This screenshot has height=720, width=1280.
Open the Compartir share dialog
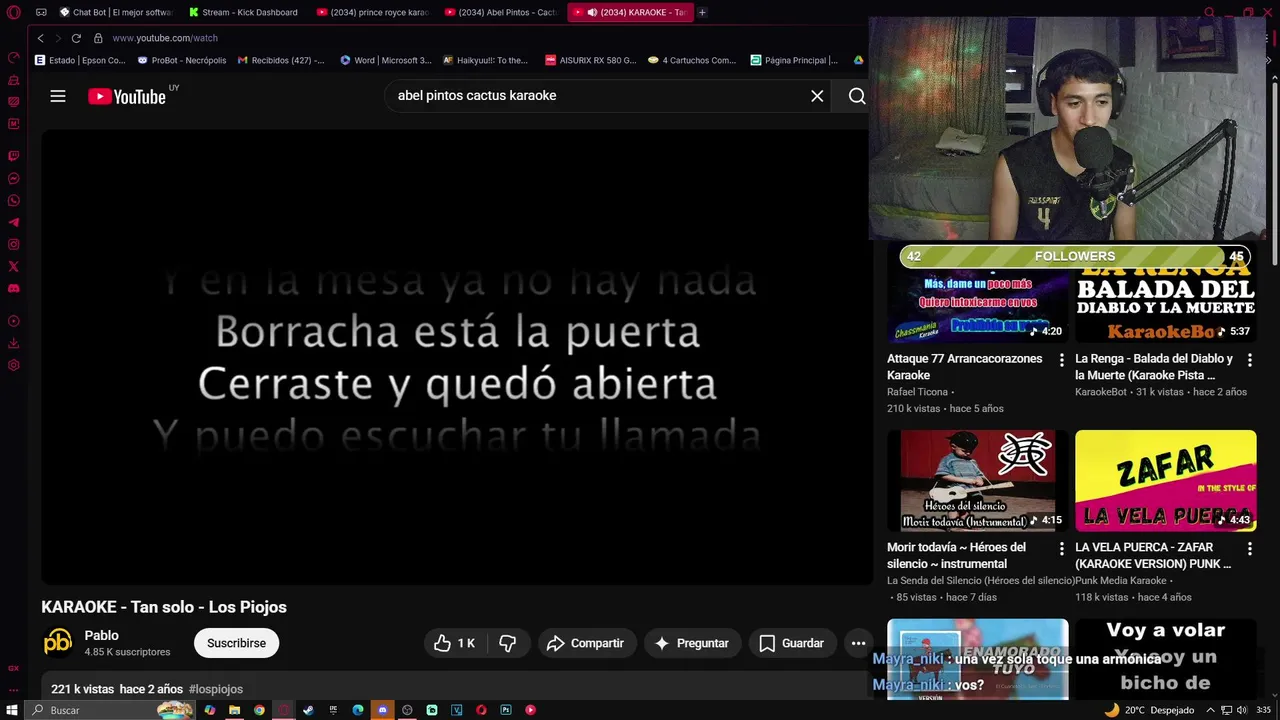[585, 643]
